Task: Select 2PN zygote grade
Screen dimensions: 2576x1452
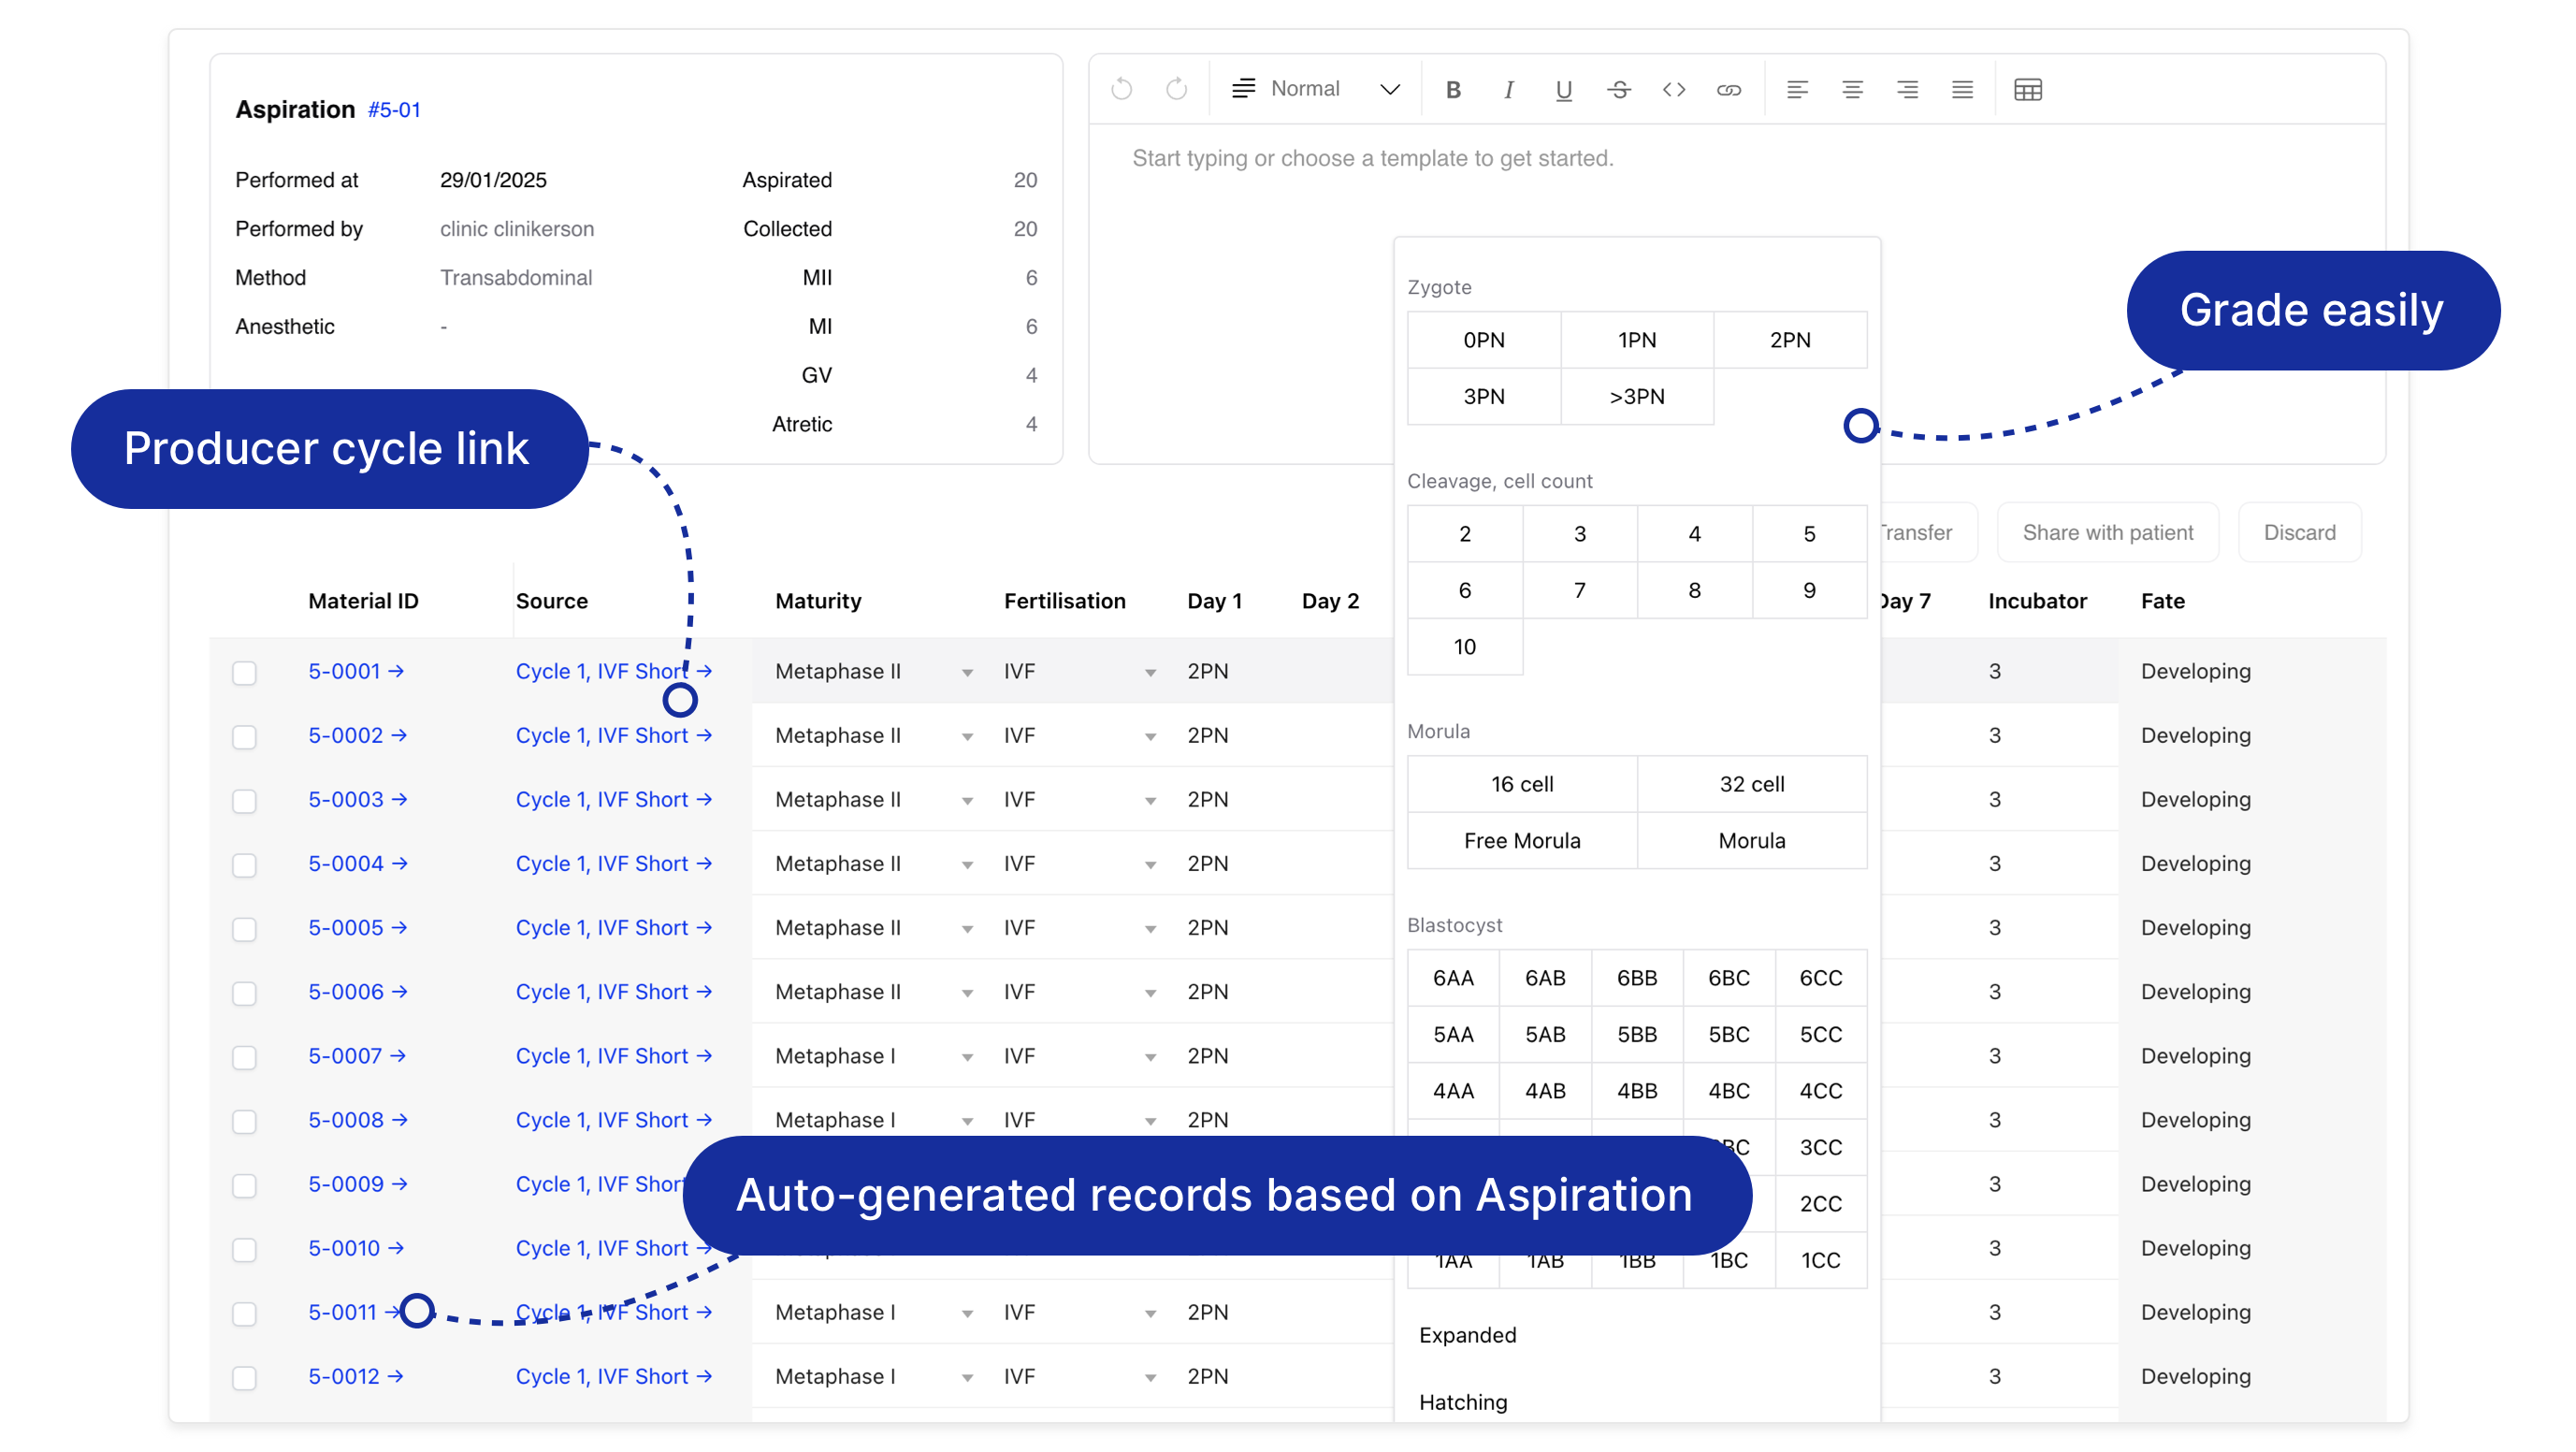Action: tap(1789, 340)
